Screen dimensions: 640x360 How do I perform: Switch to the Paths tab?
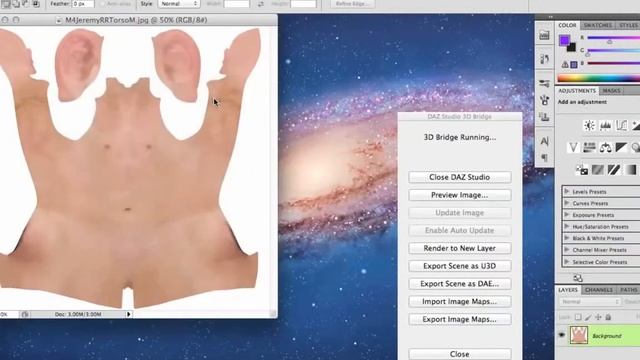pyautogui.click(x=629, y=290)
